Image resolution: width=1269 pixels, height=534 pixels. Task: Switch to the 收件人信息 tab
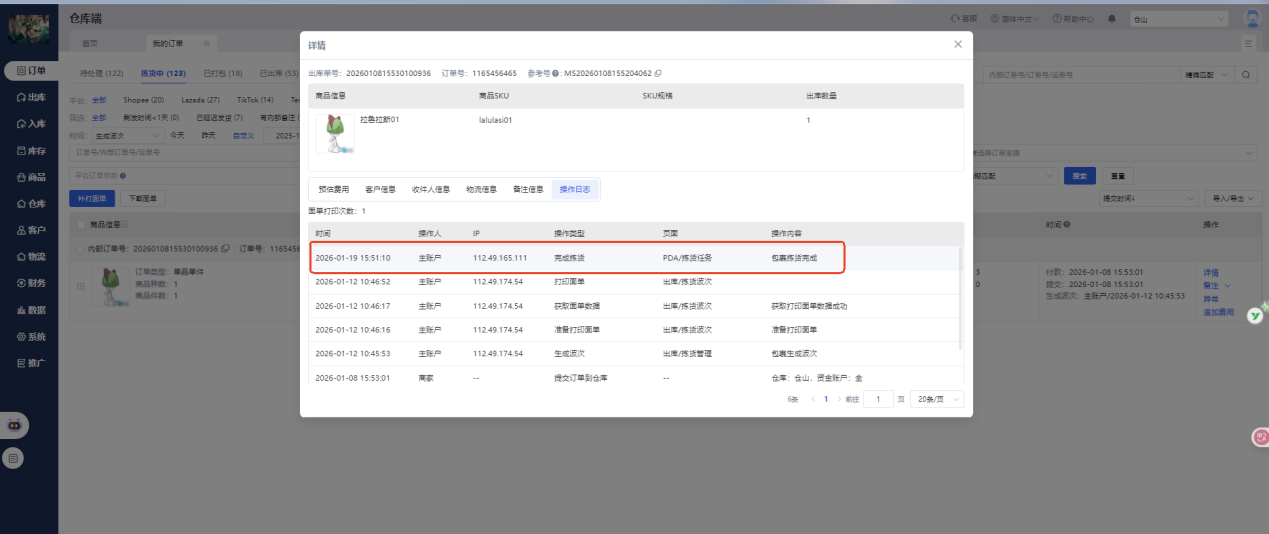pyautogui.click(x=431, y=189)
